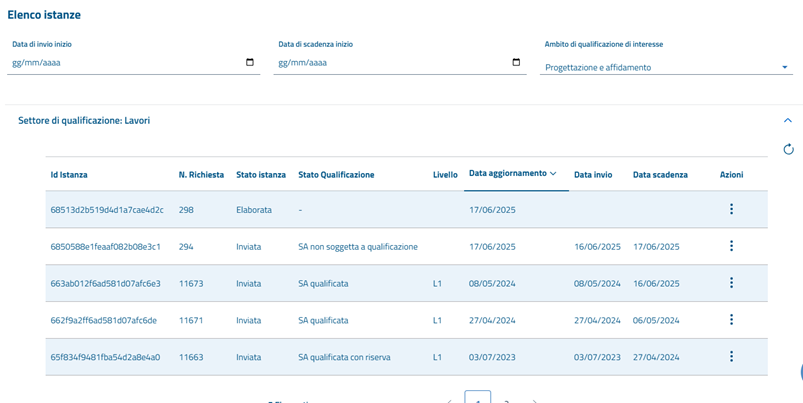
Task: Click the Data scadenza column header
Action: click(660, 175)
